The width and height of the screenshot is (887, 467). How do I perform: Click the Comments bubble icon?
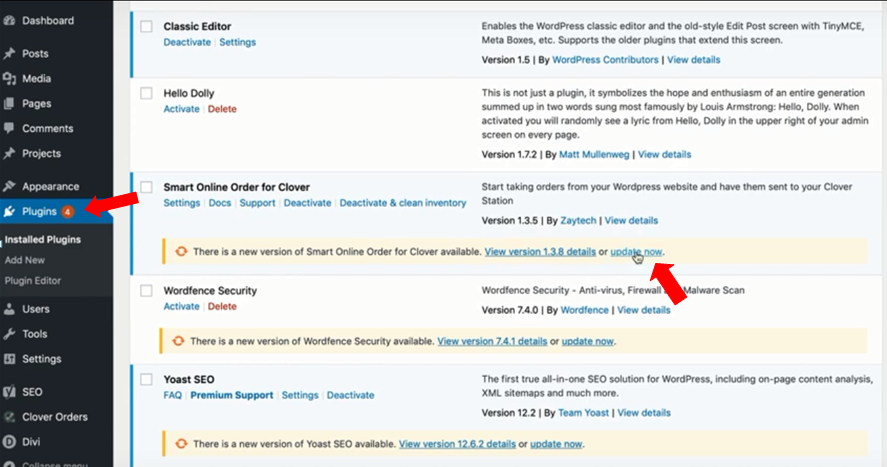coord(9,128)
